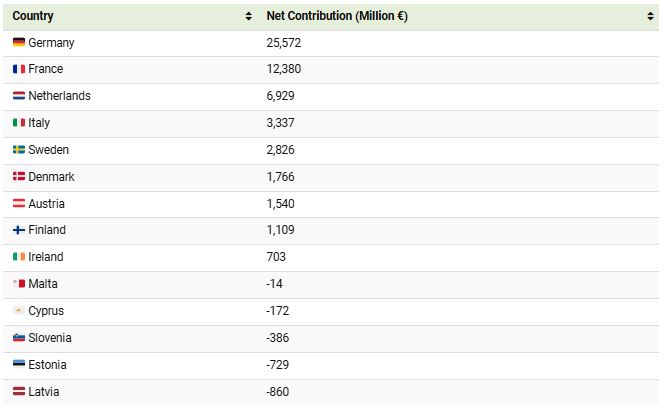Screen dimensions: 664x411
Task: Sort table by Country column arrows
Action: coord(249,16)
